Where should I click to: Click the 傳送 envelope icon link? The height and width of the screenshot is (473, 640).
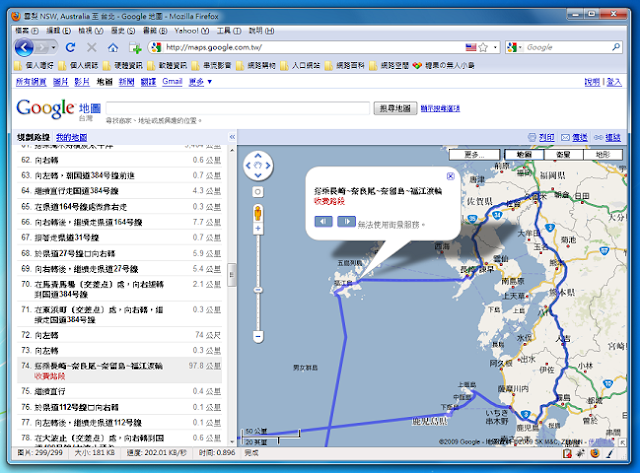click(x=574, y=138)
